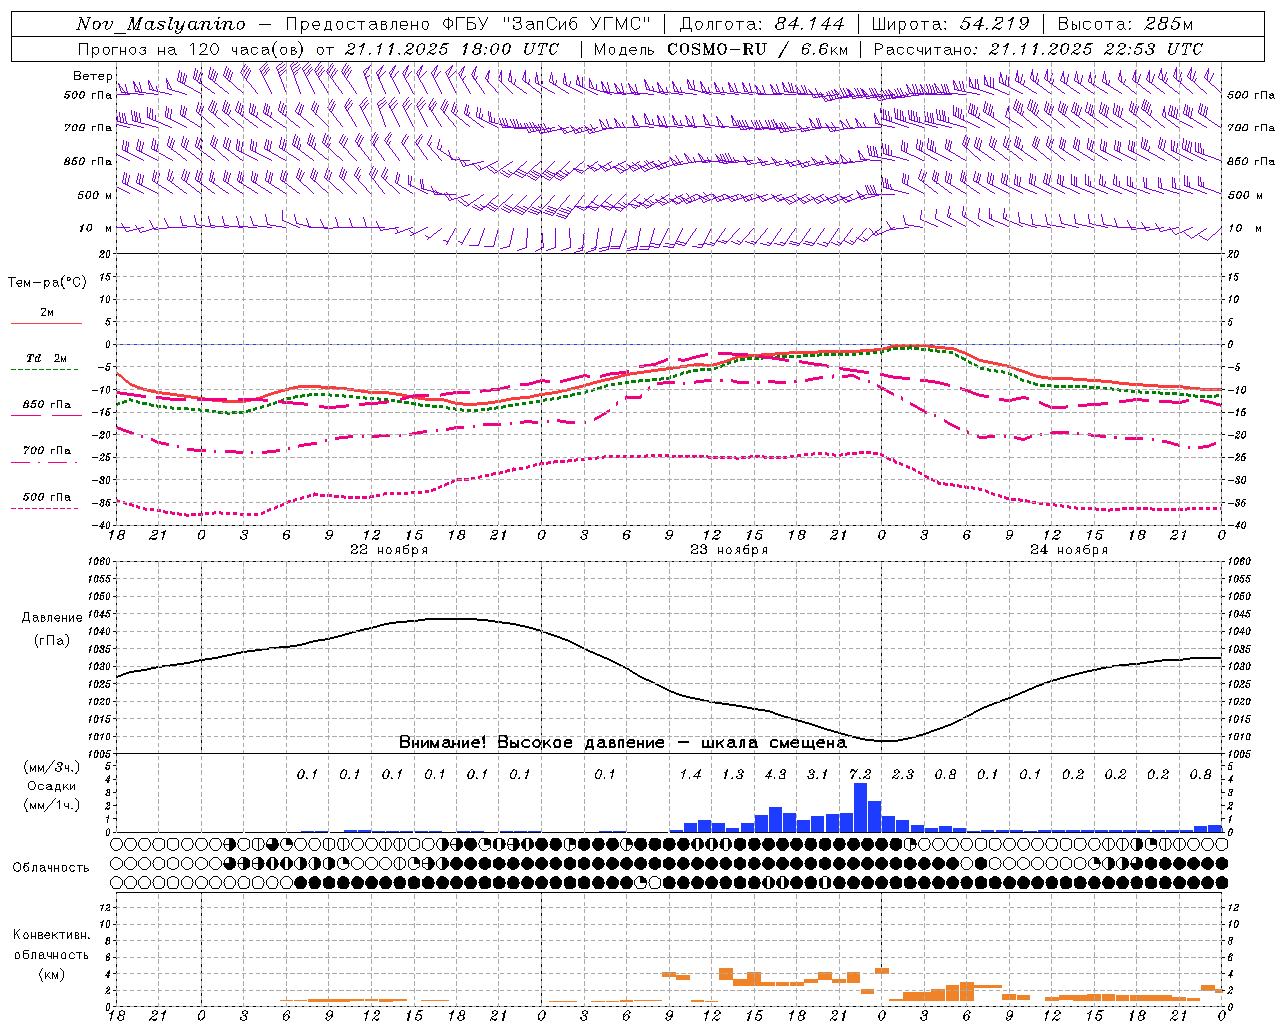1280x1024 pixels.
Task: Click the '22 ноября' date label
Action: click(389, 550)
